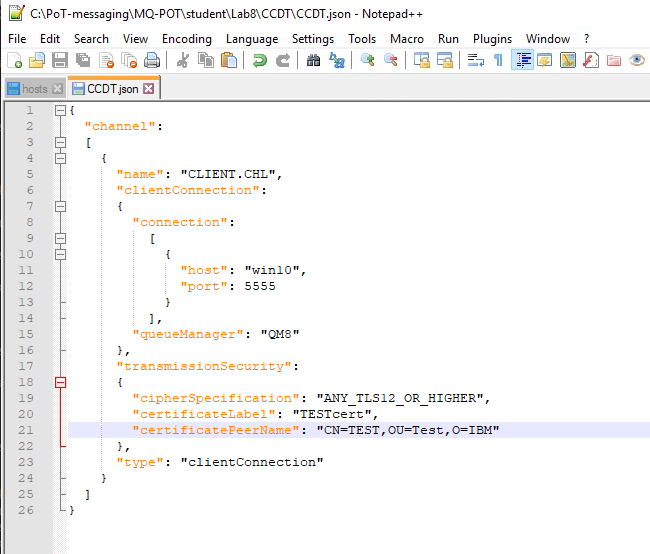Open the File menu
Image resolution: width=650 pixels, height=554 pixels.
(x=17, y=39)
